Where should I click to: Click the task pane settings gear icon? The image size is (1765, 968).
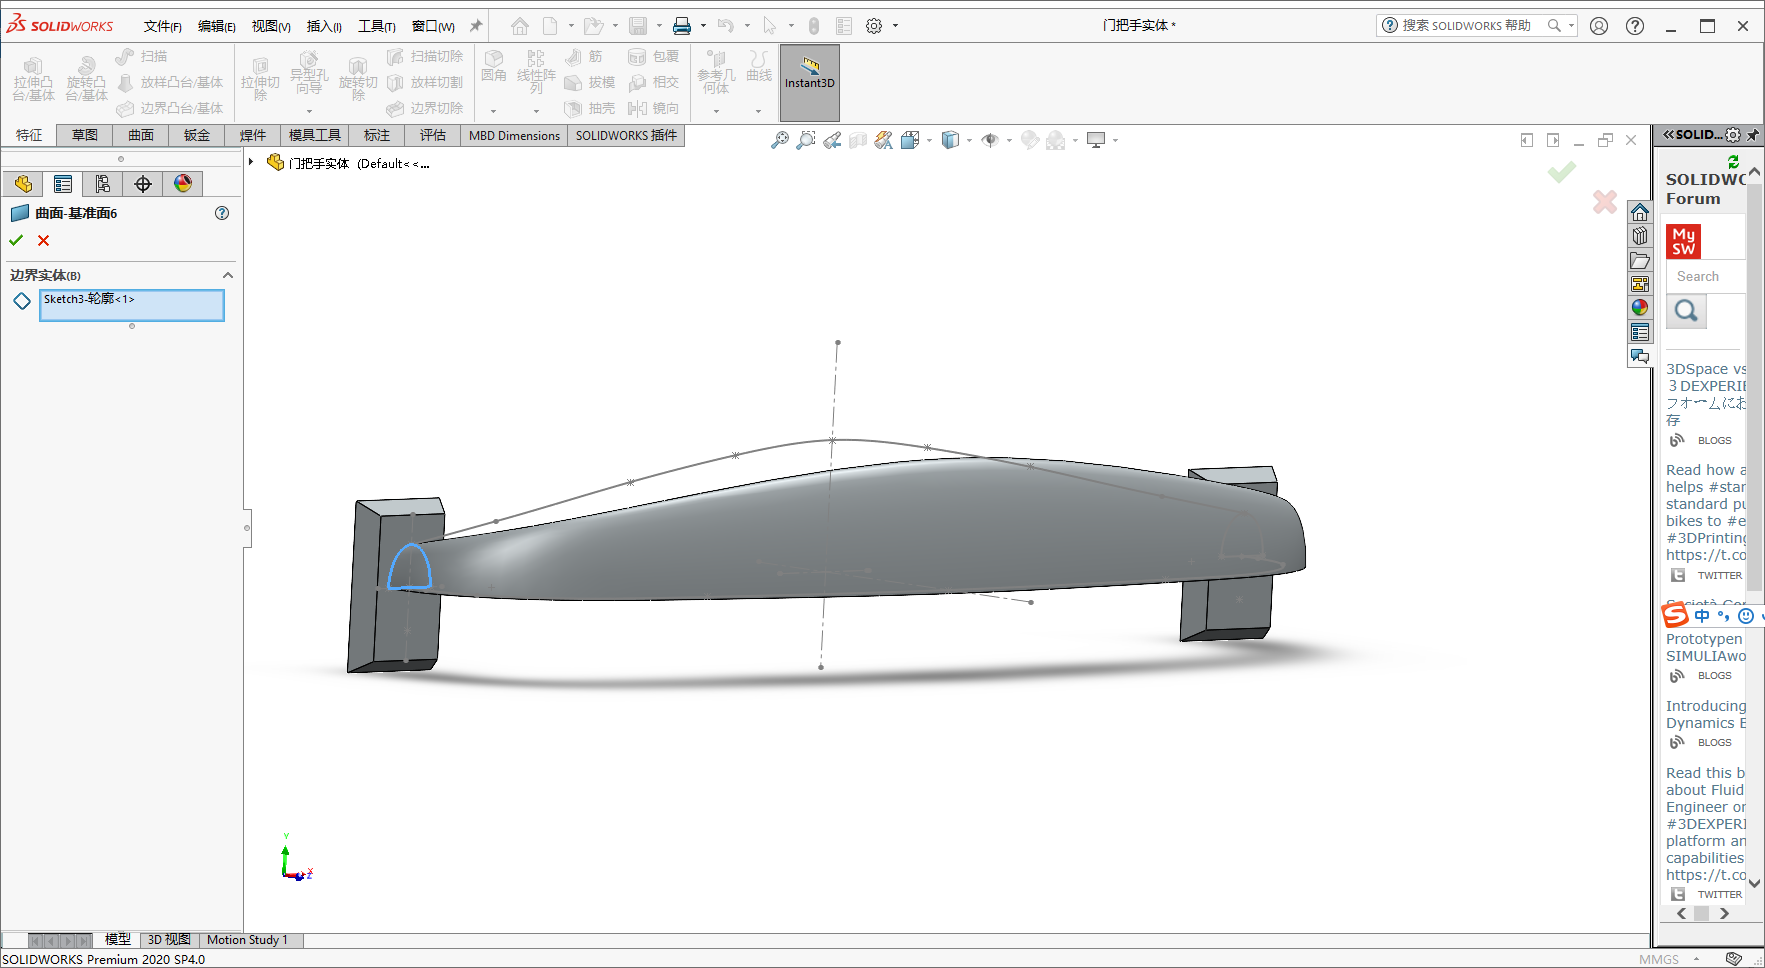[x=1733, y=135]
